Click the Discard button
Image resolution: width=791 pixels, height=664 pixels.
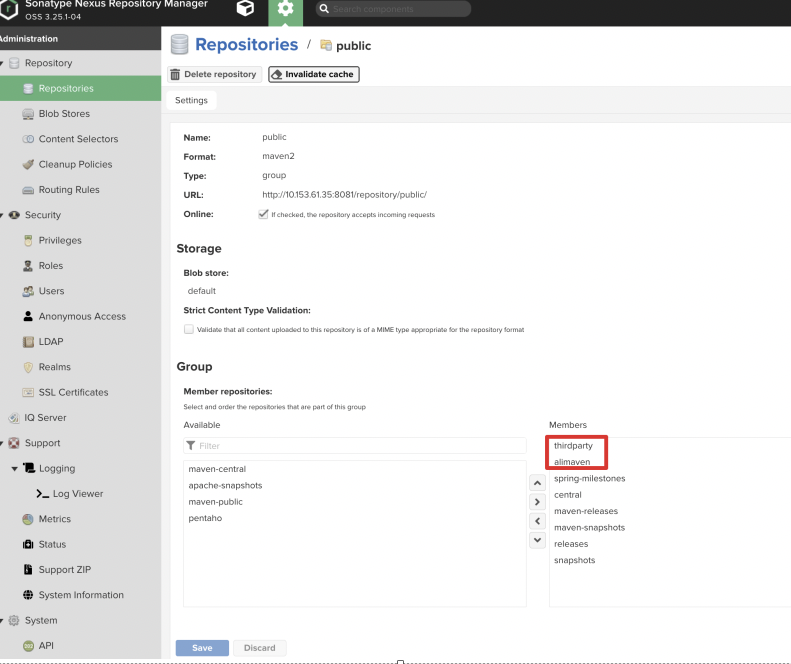(260, 648)
